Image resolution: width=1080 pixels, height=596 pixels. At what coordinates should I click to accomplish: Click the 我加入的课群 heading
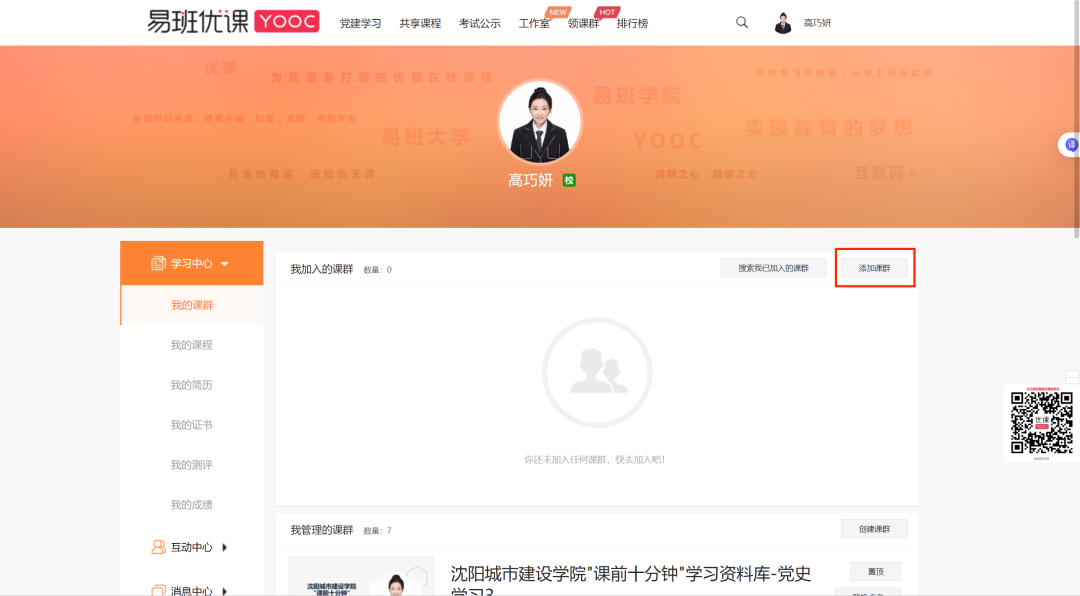click(322, 269)
